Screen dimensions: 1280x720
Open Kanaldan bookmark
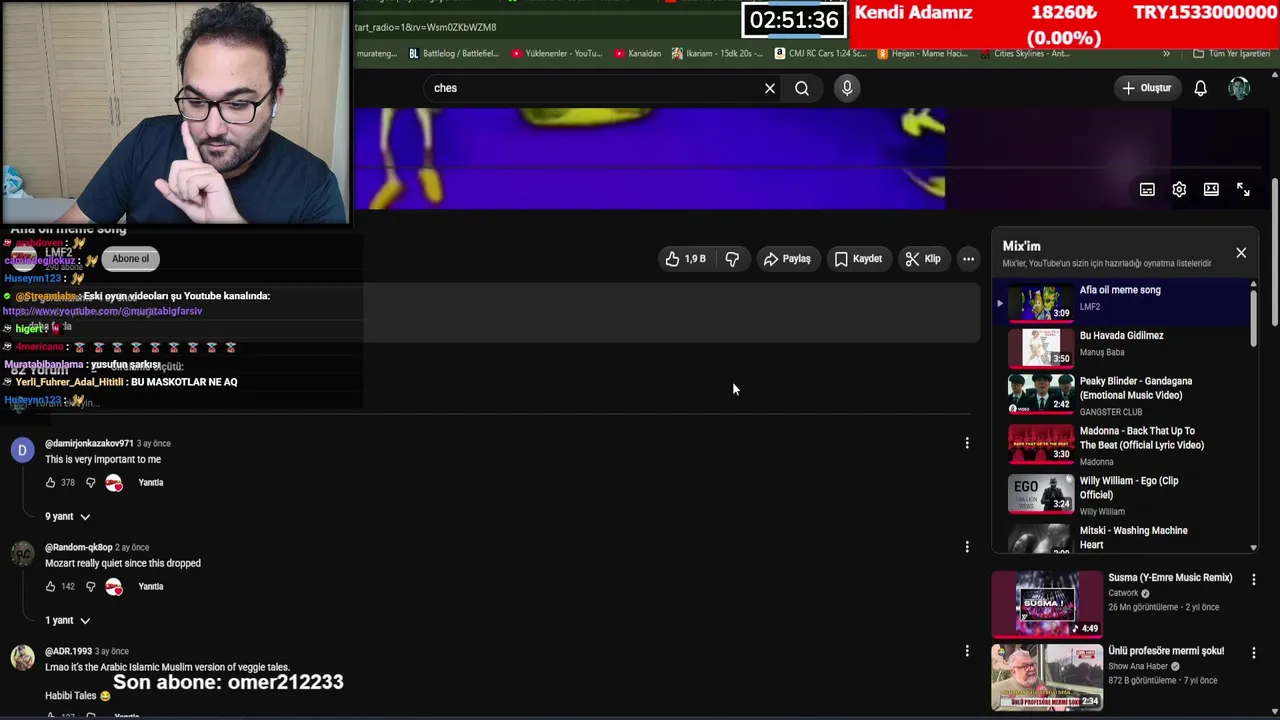point(638,54)
